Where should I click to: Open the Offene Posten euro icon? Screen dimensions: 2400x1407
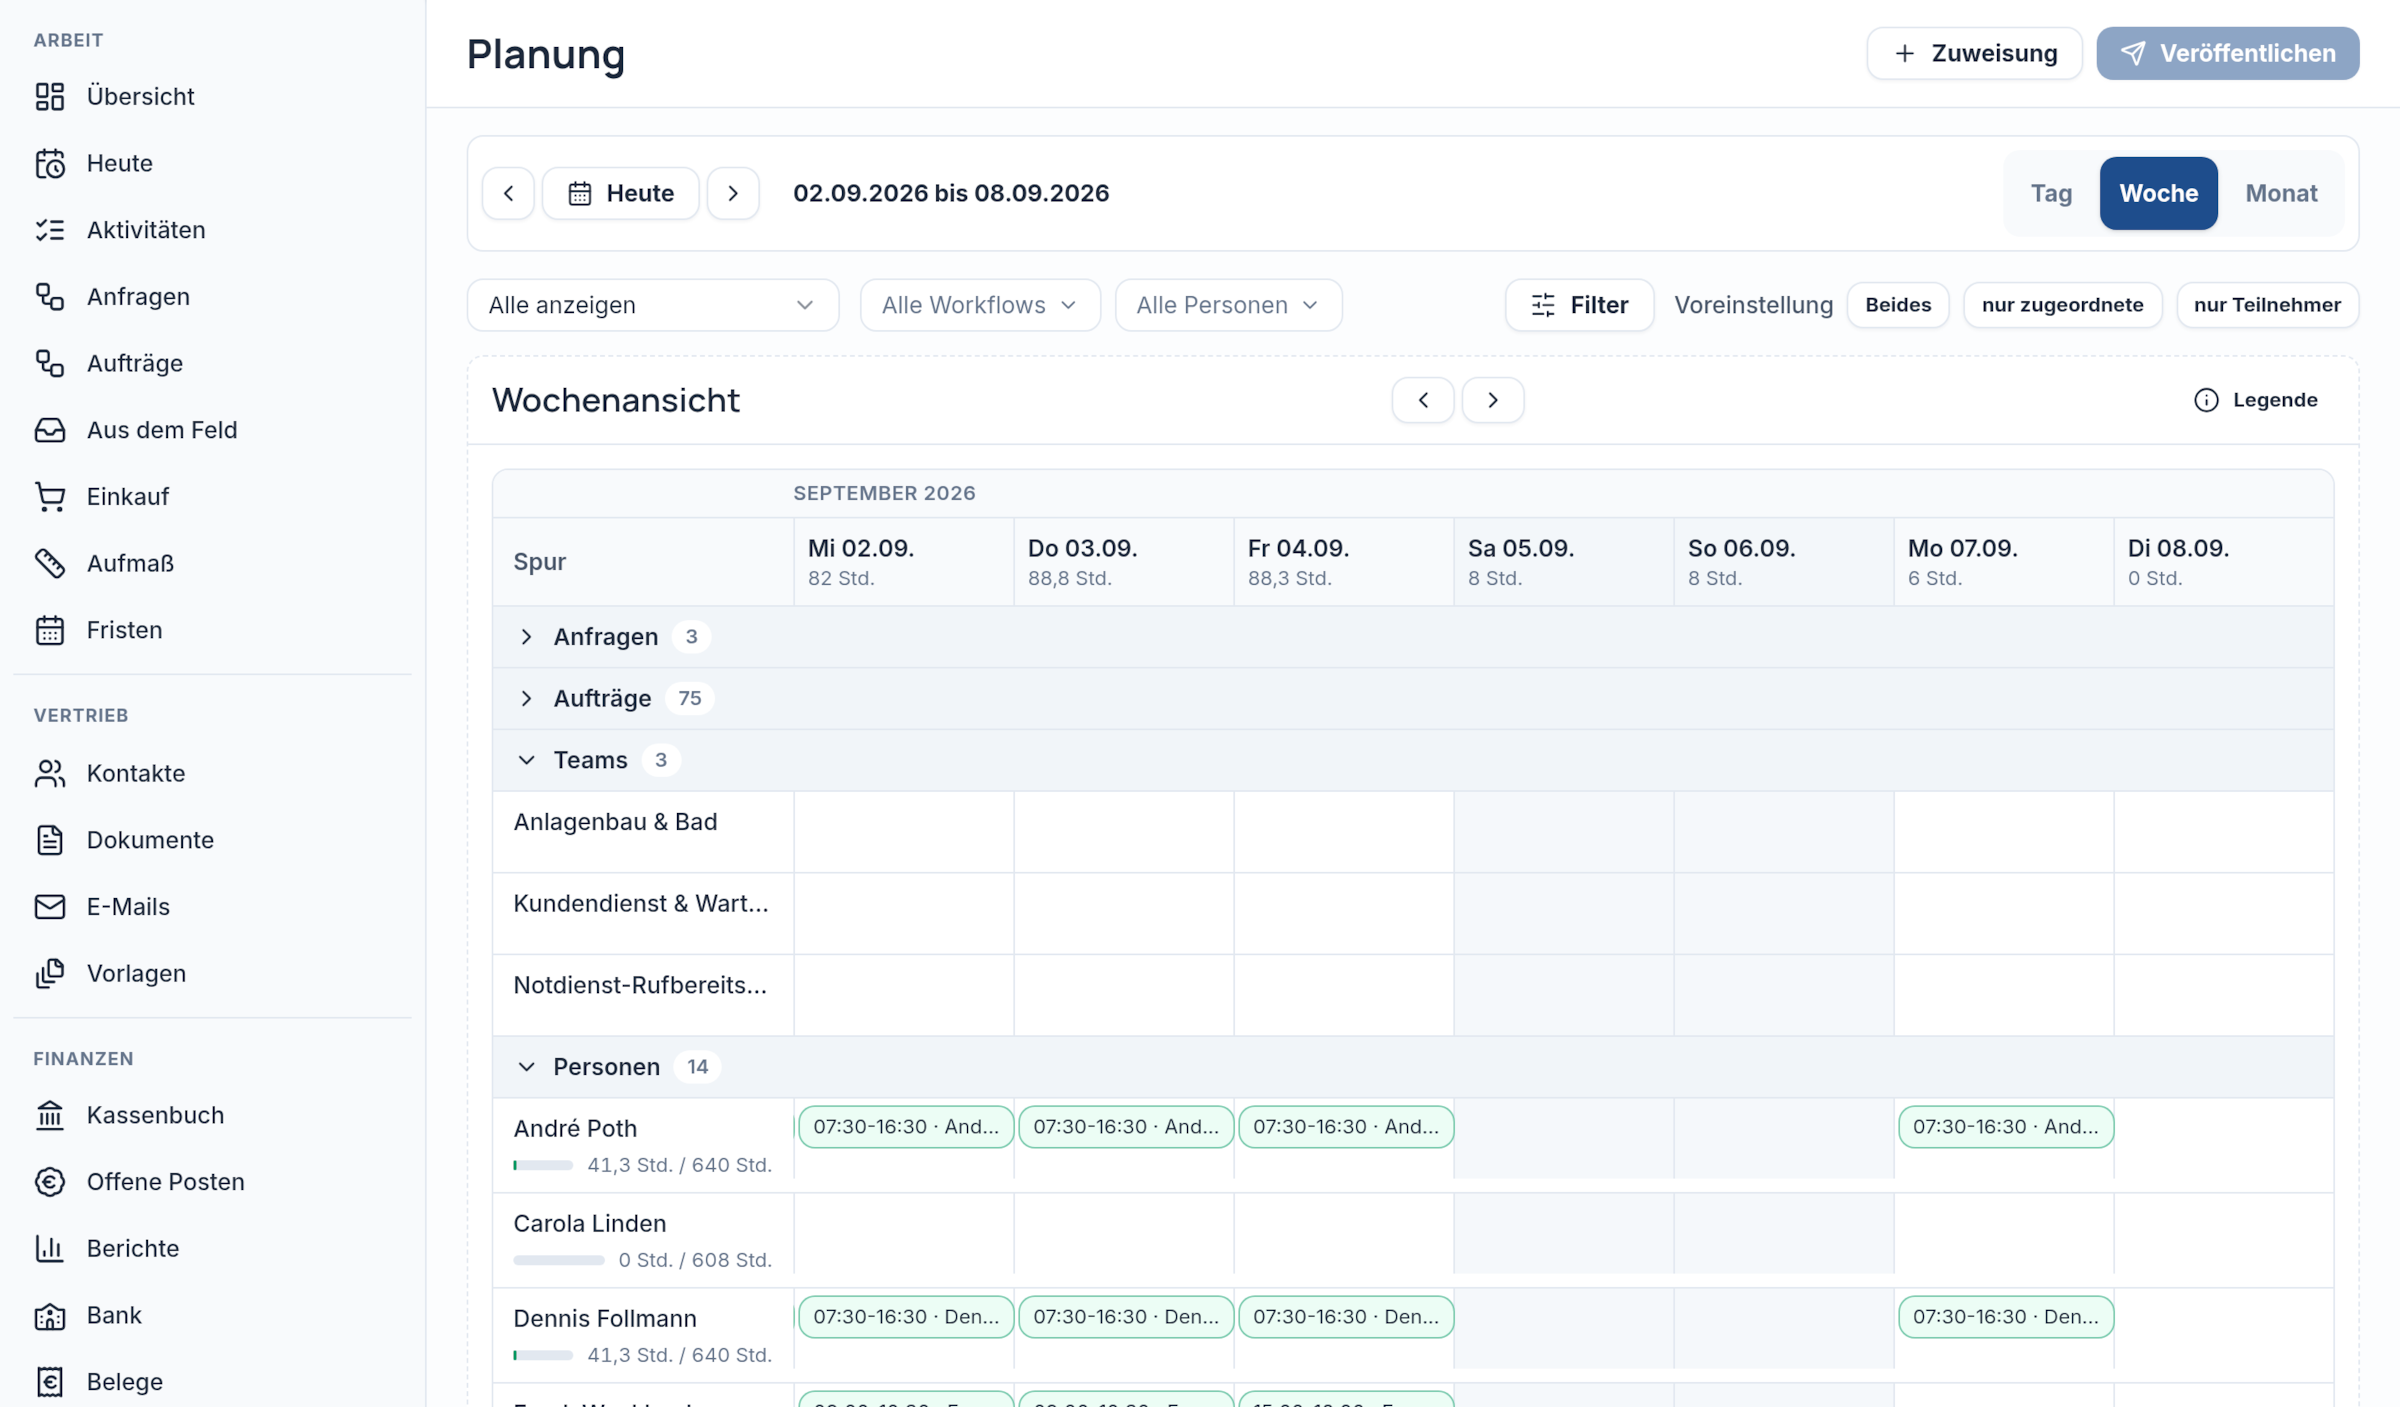50,1182
